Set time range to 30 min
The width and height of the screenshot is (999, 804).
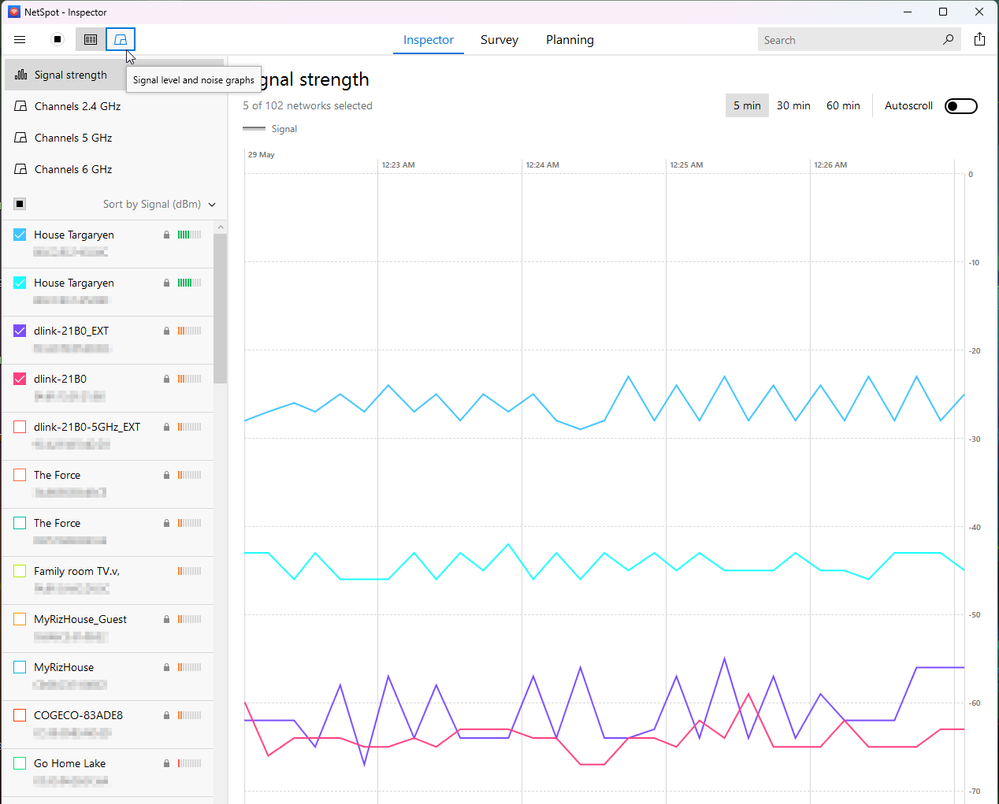pyautogui.click(x=793, y=106)
